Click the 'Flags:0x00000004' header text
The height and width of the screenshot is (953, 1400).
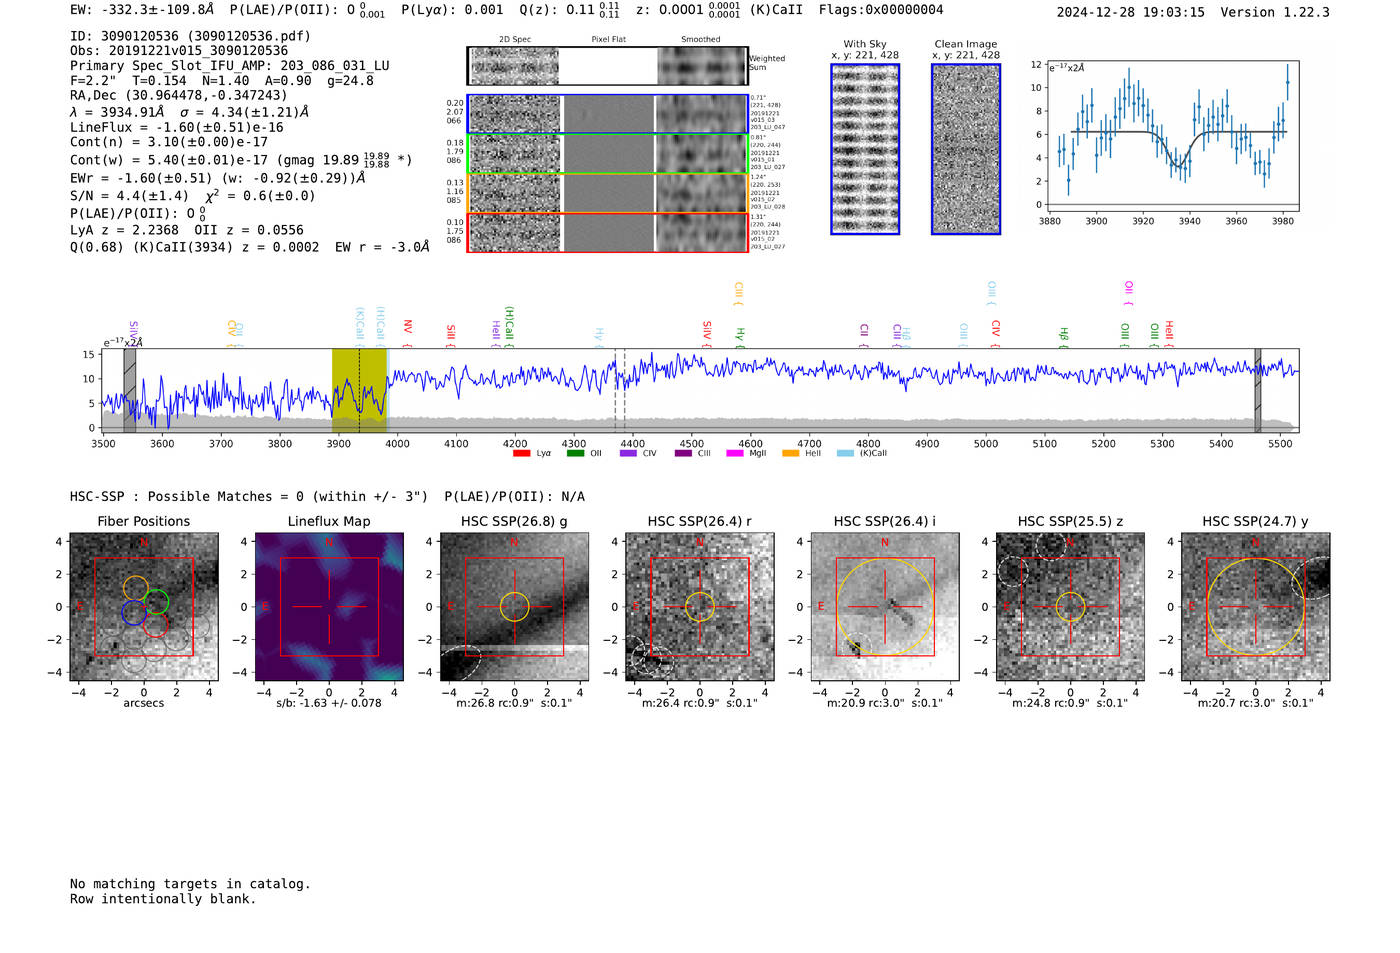point(881,10)
